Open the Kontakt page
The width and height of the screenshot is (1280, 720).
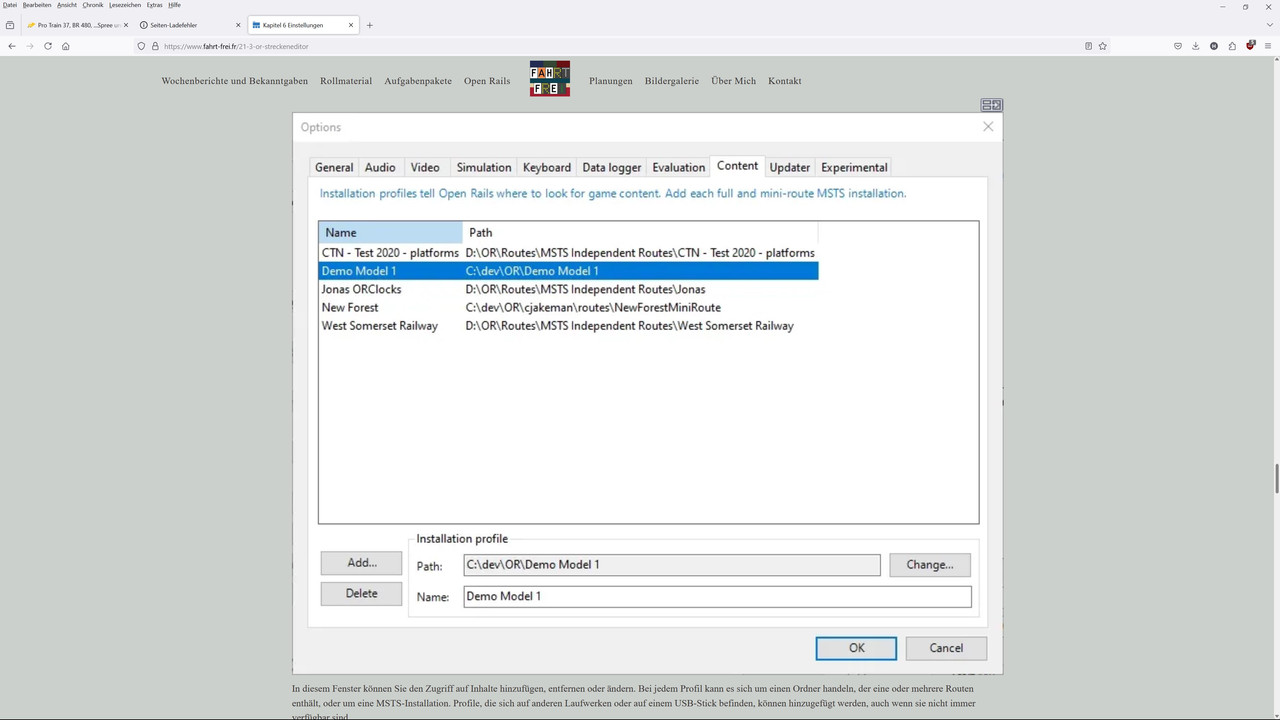[785, 81]
